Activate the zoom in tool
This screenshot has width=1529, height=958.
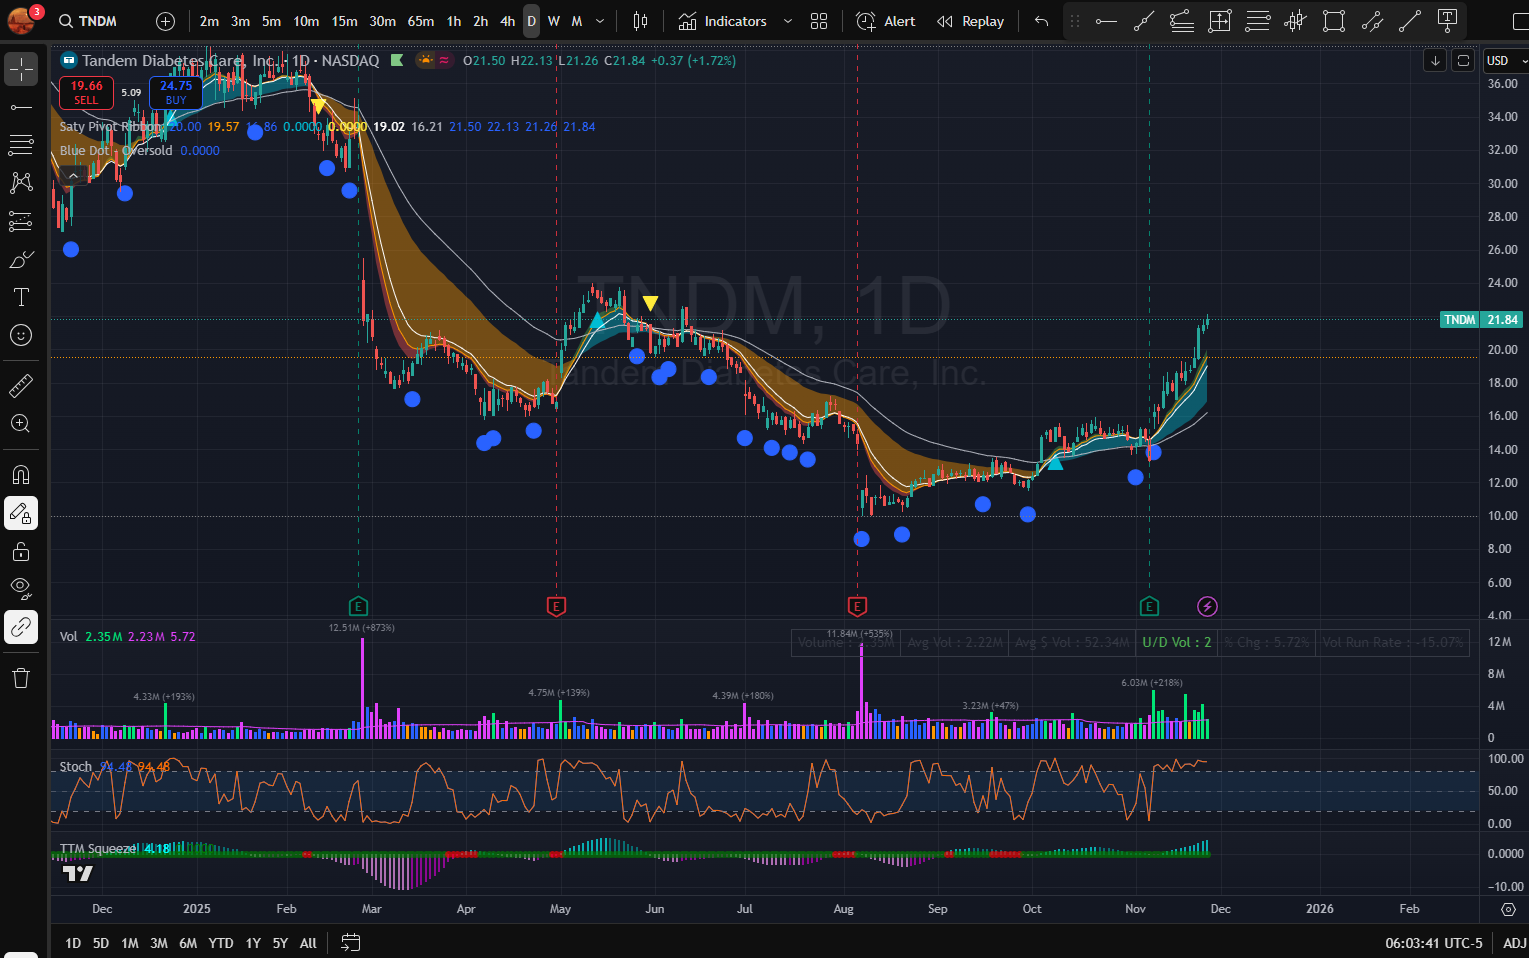[21, 423]
